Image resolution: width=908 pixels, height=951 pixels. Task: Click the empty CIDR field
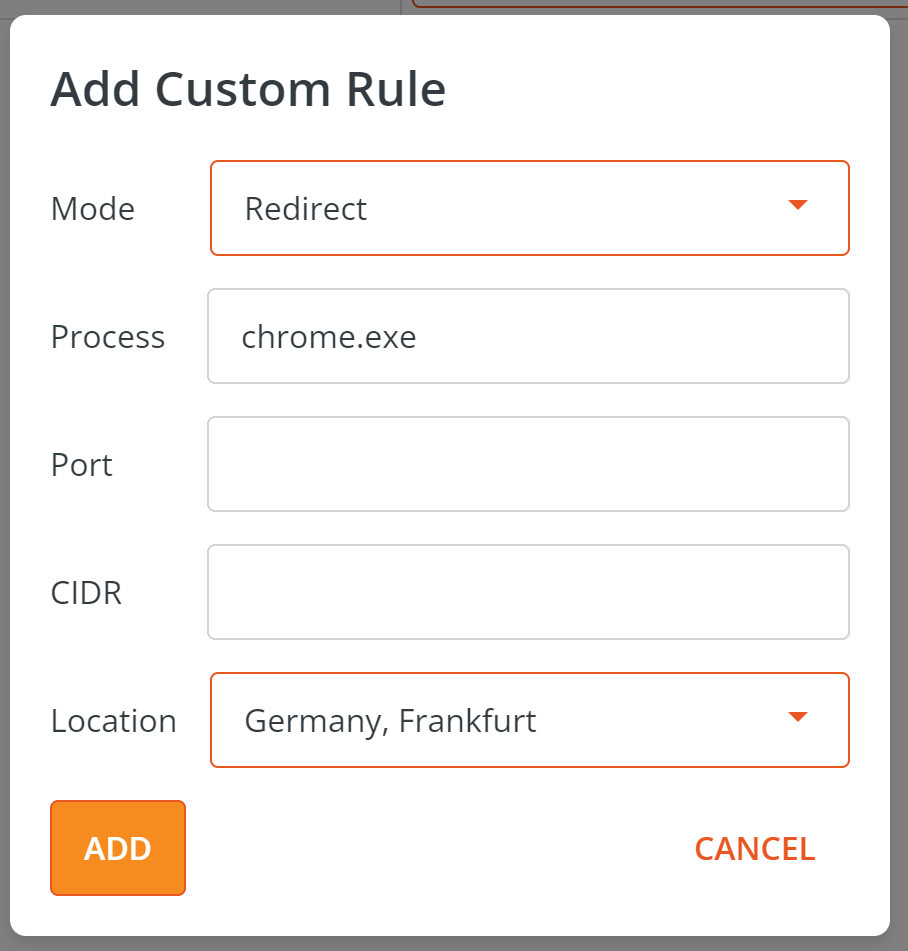528,592
